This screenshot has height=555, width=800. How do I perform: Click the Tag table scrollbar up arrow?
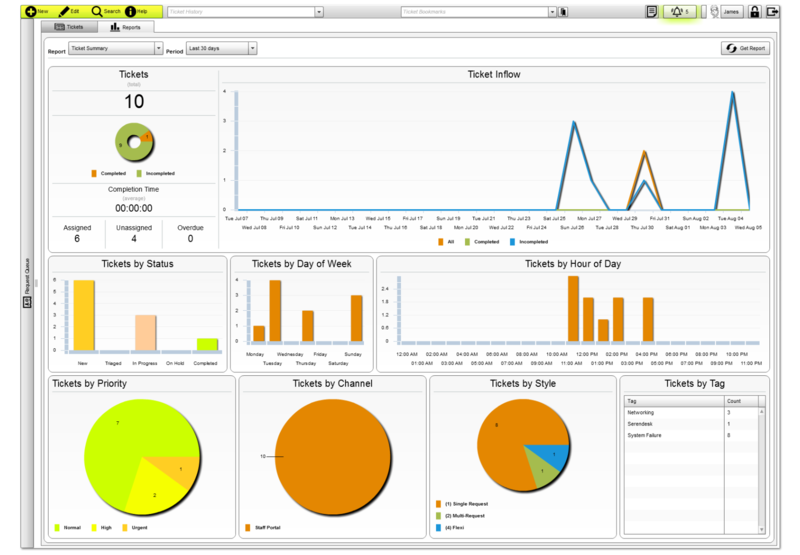coord(762,411)
